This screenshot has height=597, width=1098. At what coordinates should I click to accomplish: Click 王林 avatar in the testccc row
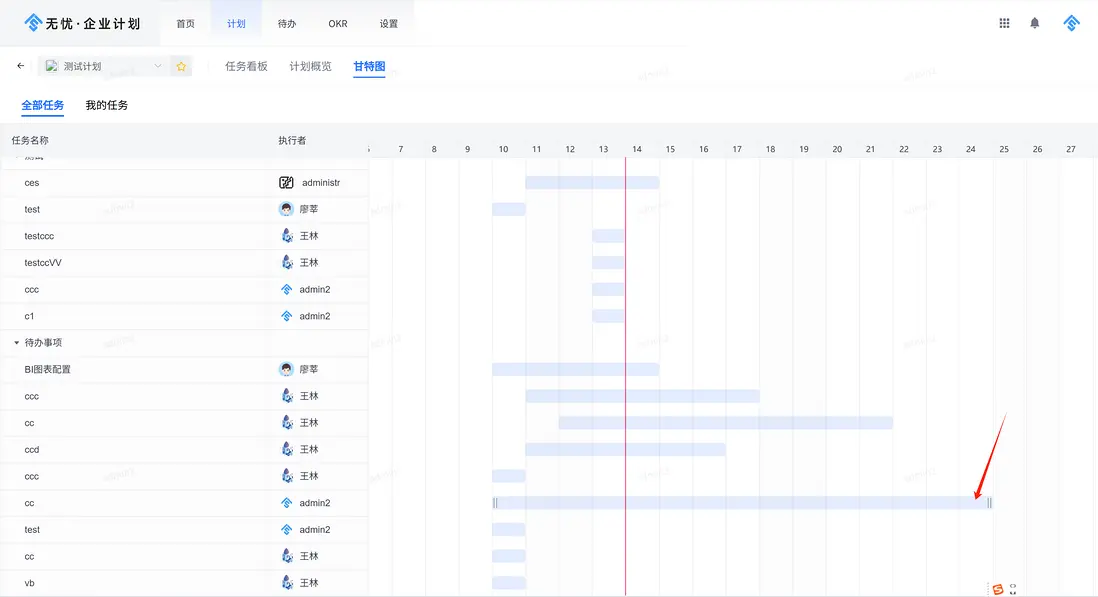click(x=286, y=236)
